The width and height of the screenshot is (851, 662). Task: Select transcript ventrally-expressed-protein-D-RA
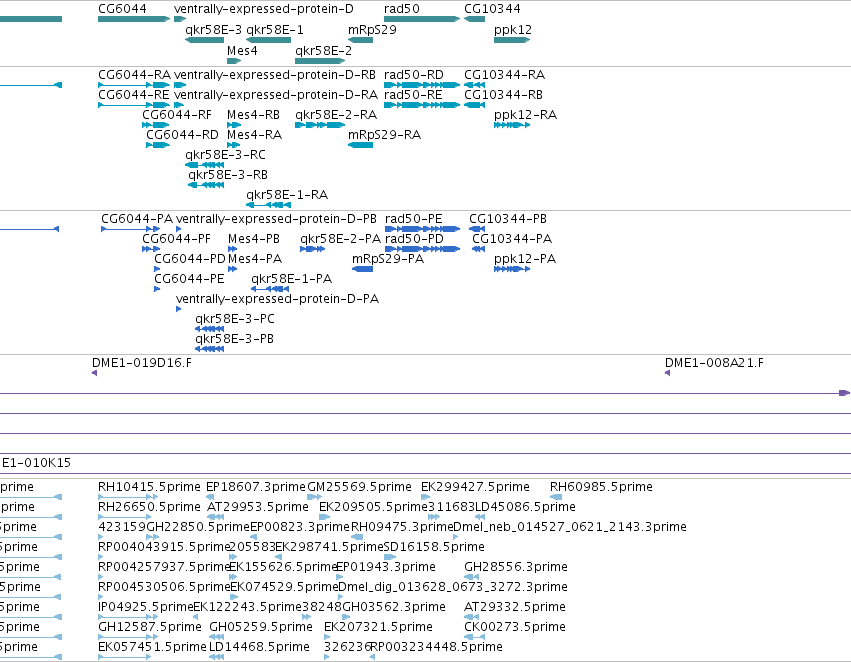[x=276, y=95]
